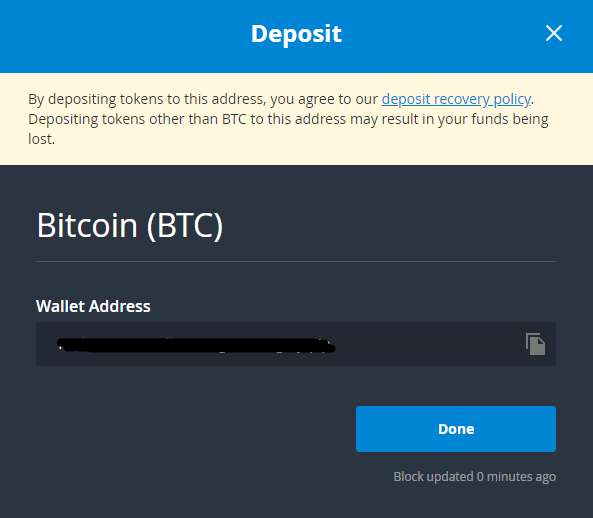Click '0 minutes ago' in the footer text
Viewport: 593px width, 518px height.
click(516, 476)
